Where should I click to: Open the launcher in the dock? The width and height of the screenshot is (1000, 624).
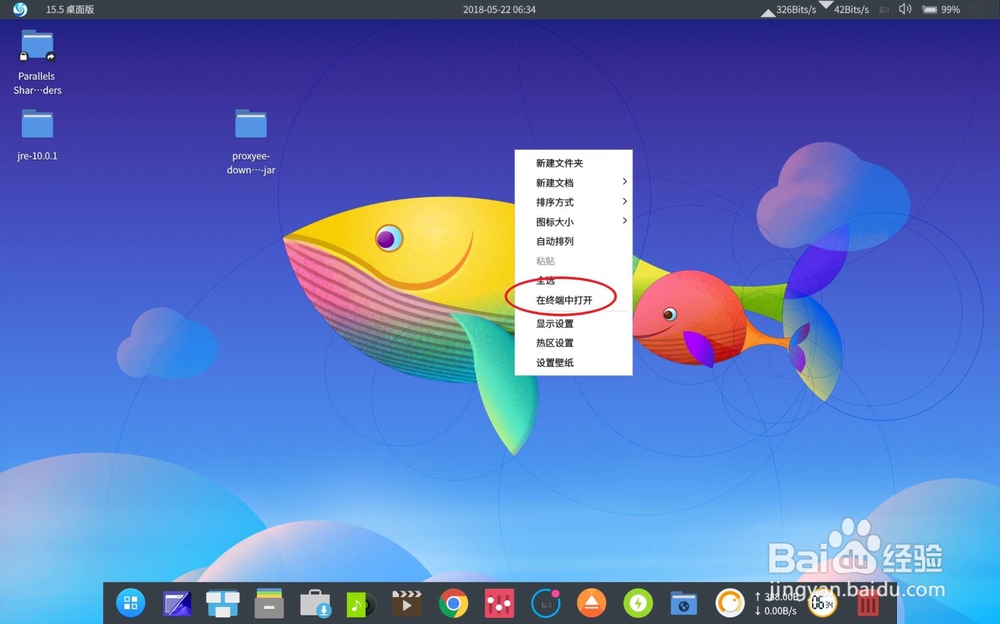click(131, 602)
